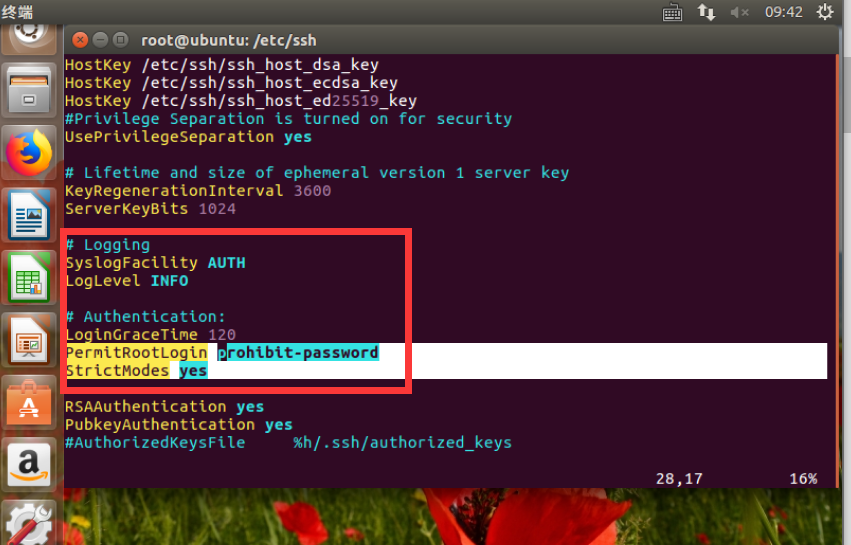Open the muted sound volume indicator
The image size is (851, 545).
739,12
